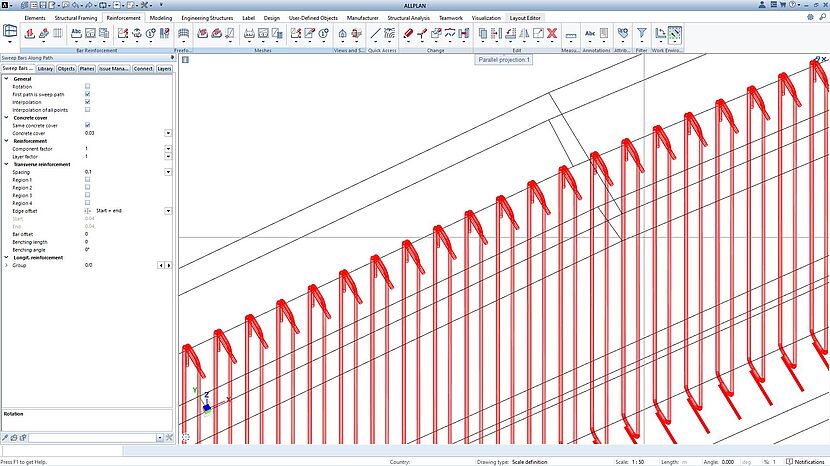Click the Parallel projection 1 label
The height and width of the screenshot is (466, 830).
click(x=505, y=60)
